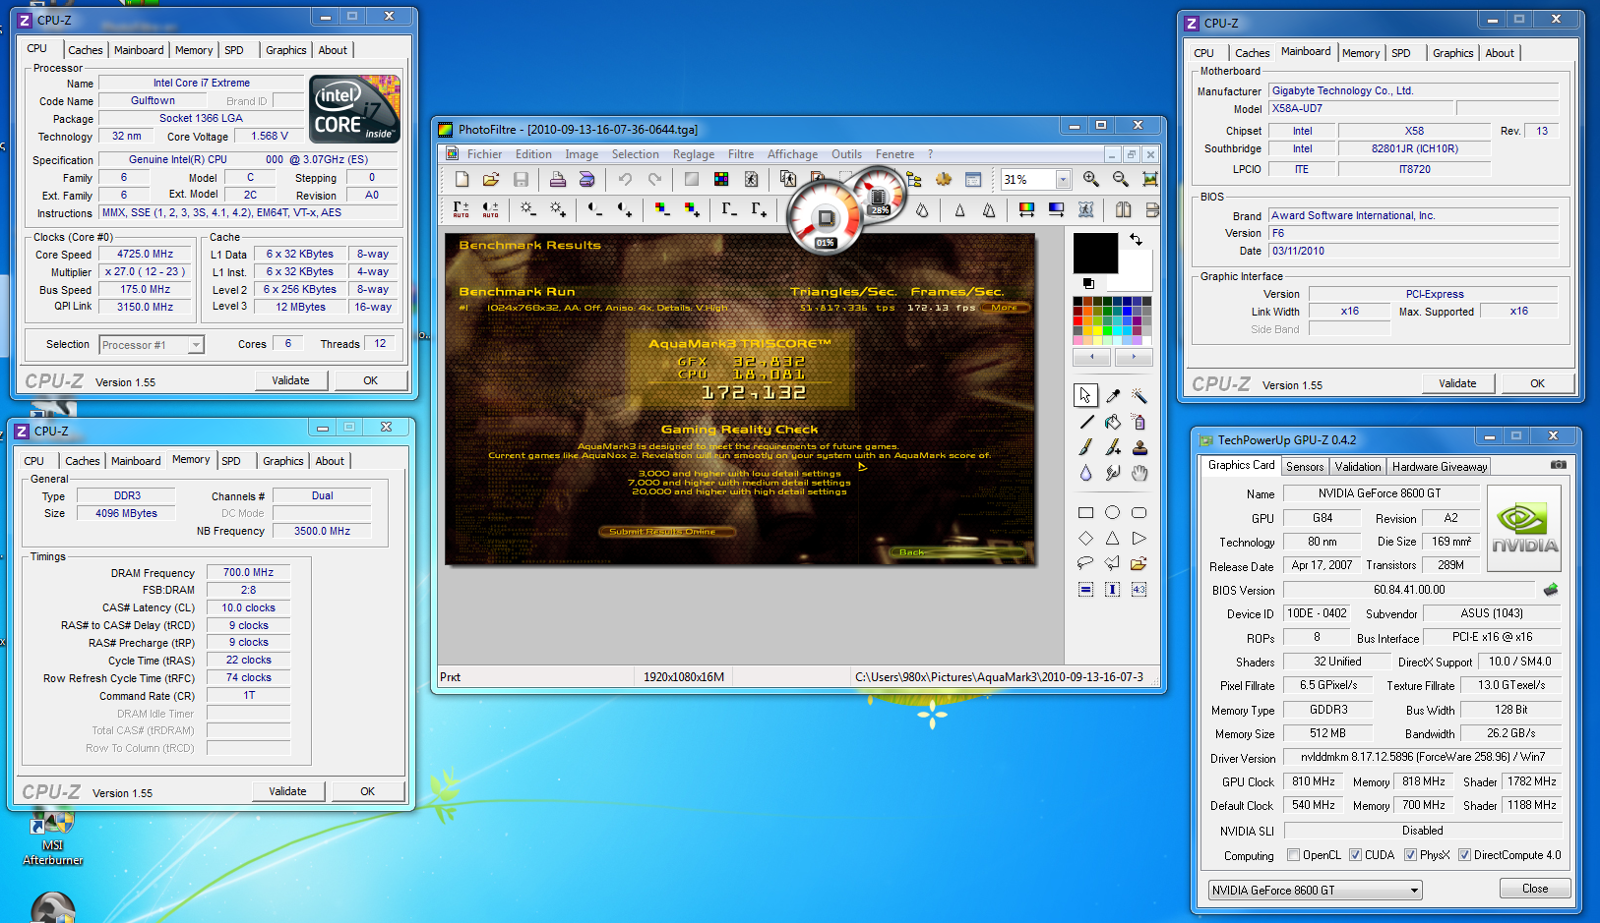1600x923 pixels.
Task: Click the Undo arrow in PhotoFiltre toolbar
Action: [625, 180]
